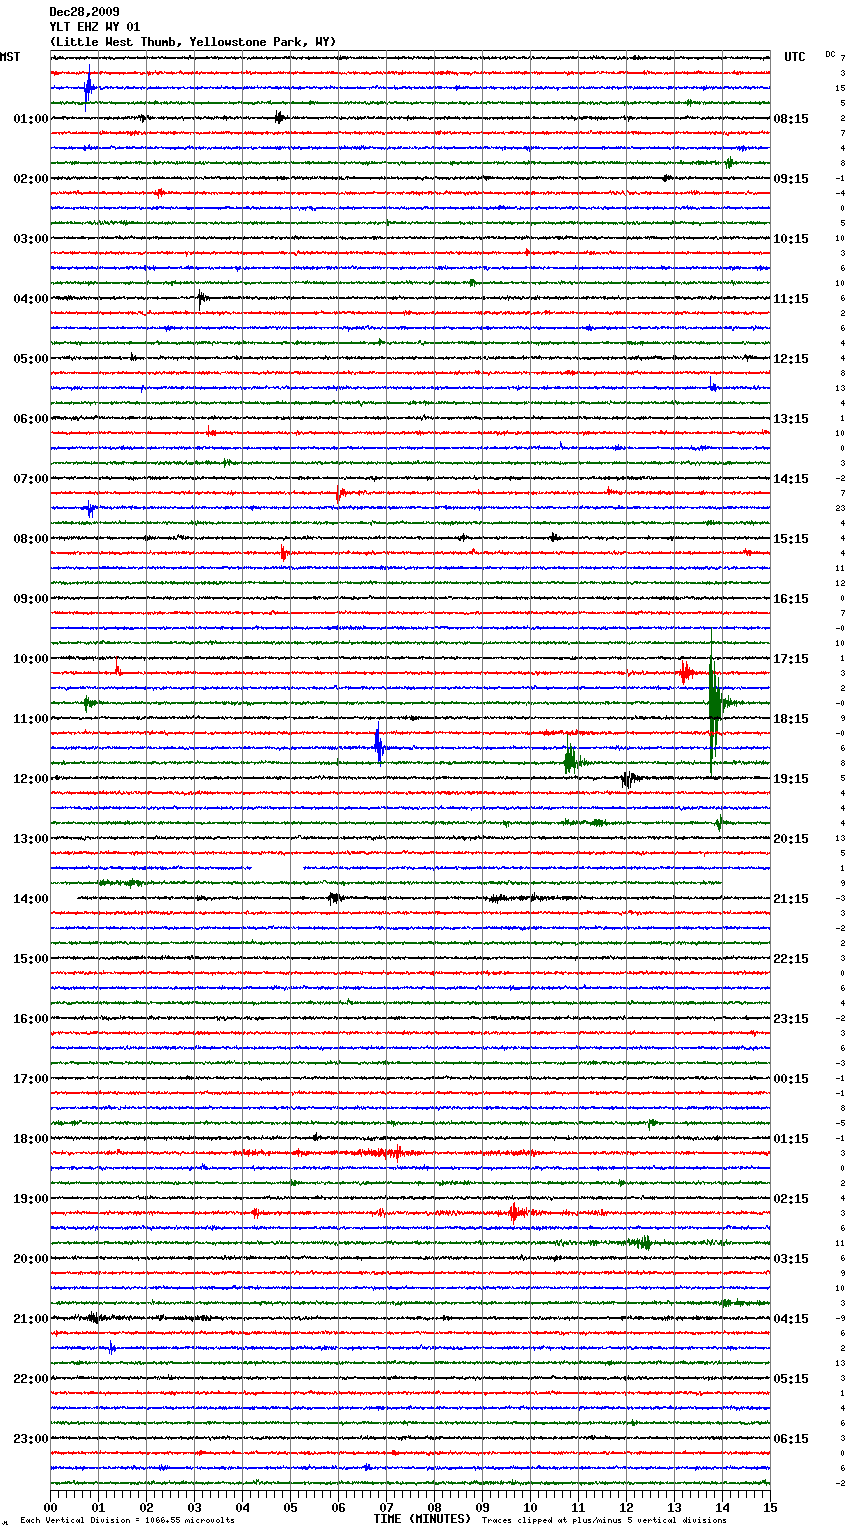
Task: Click the DC column header at top right
Action: point(830,54)
